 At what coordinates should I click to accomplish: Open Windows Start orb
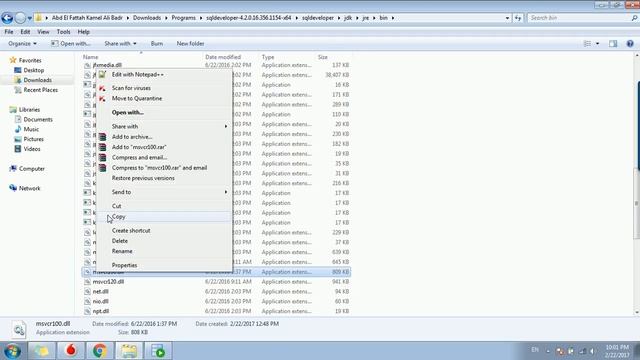(12, 351)
